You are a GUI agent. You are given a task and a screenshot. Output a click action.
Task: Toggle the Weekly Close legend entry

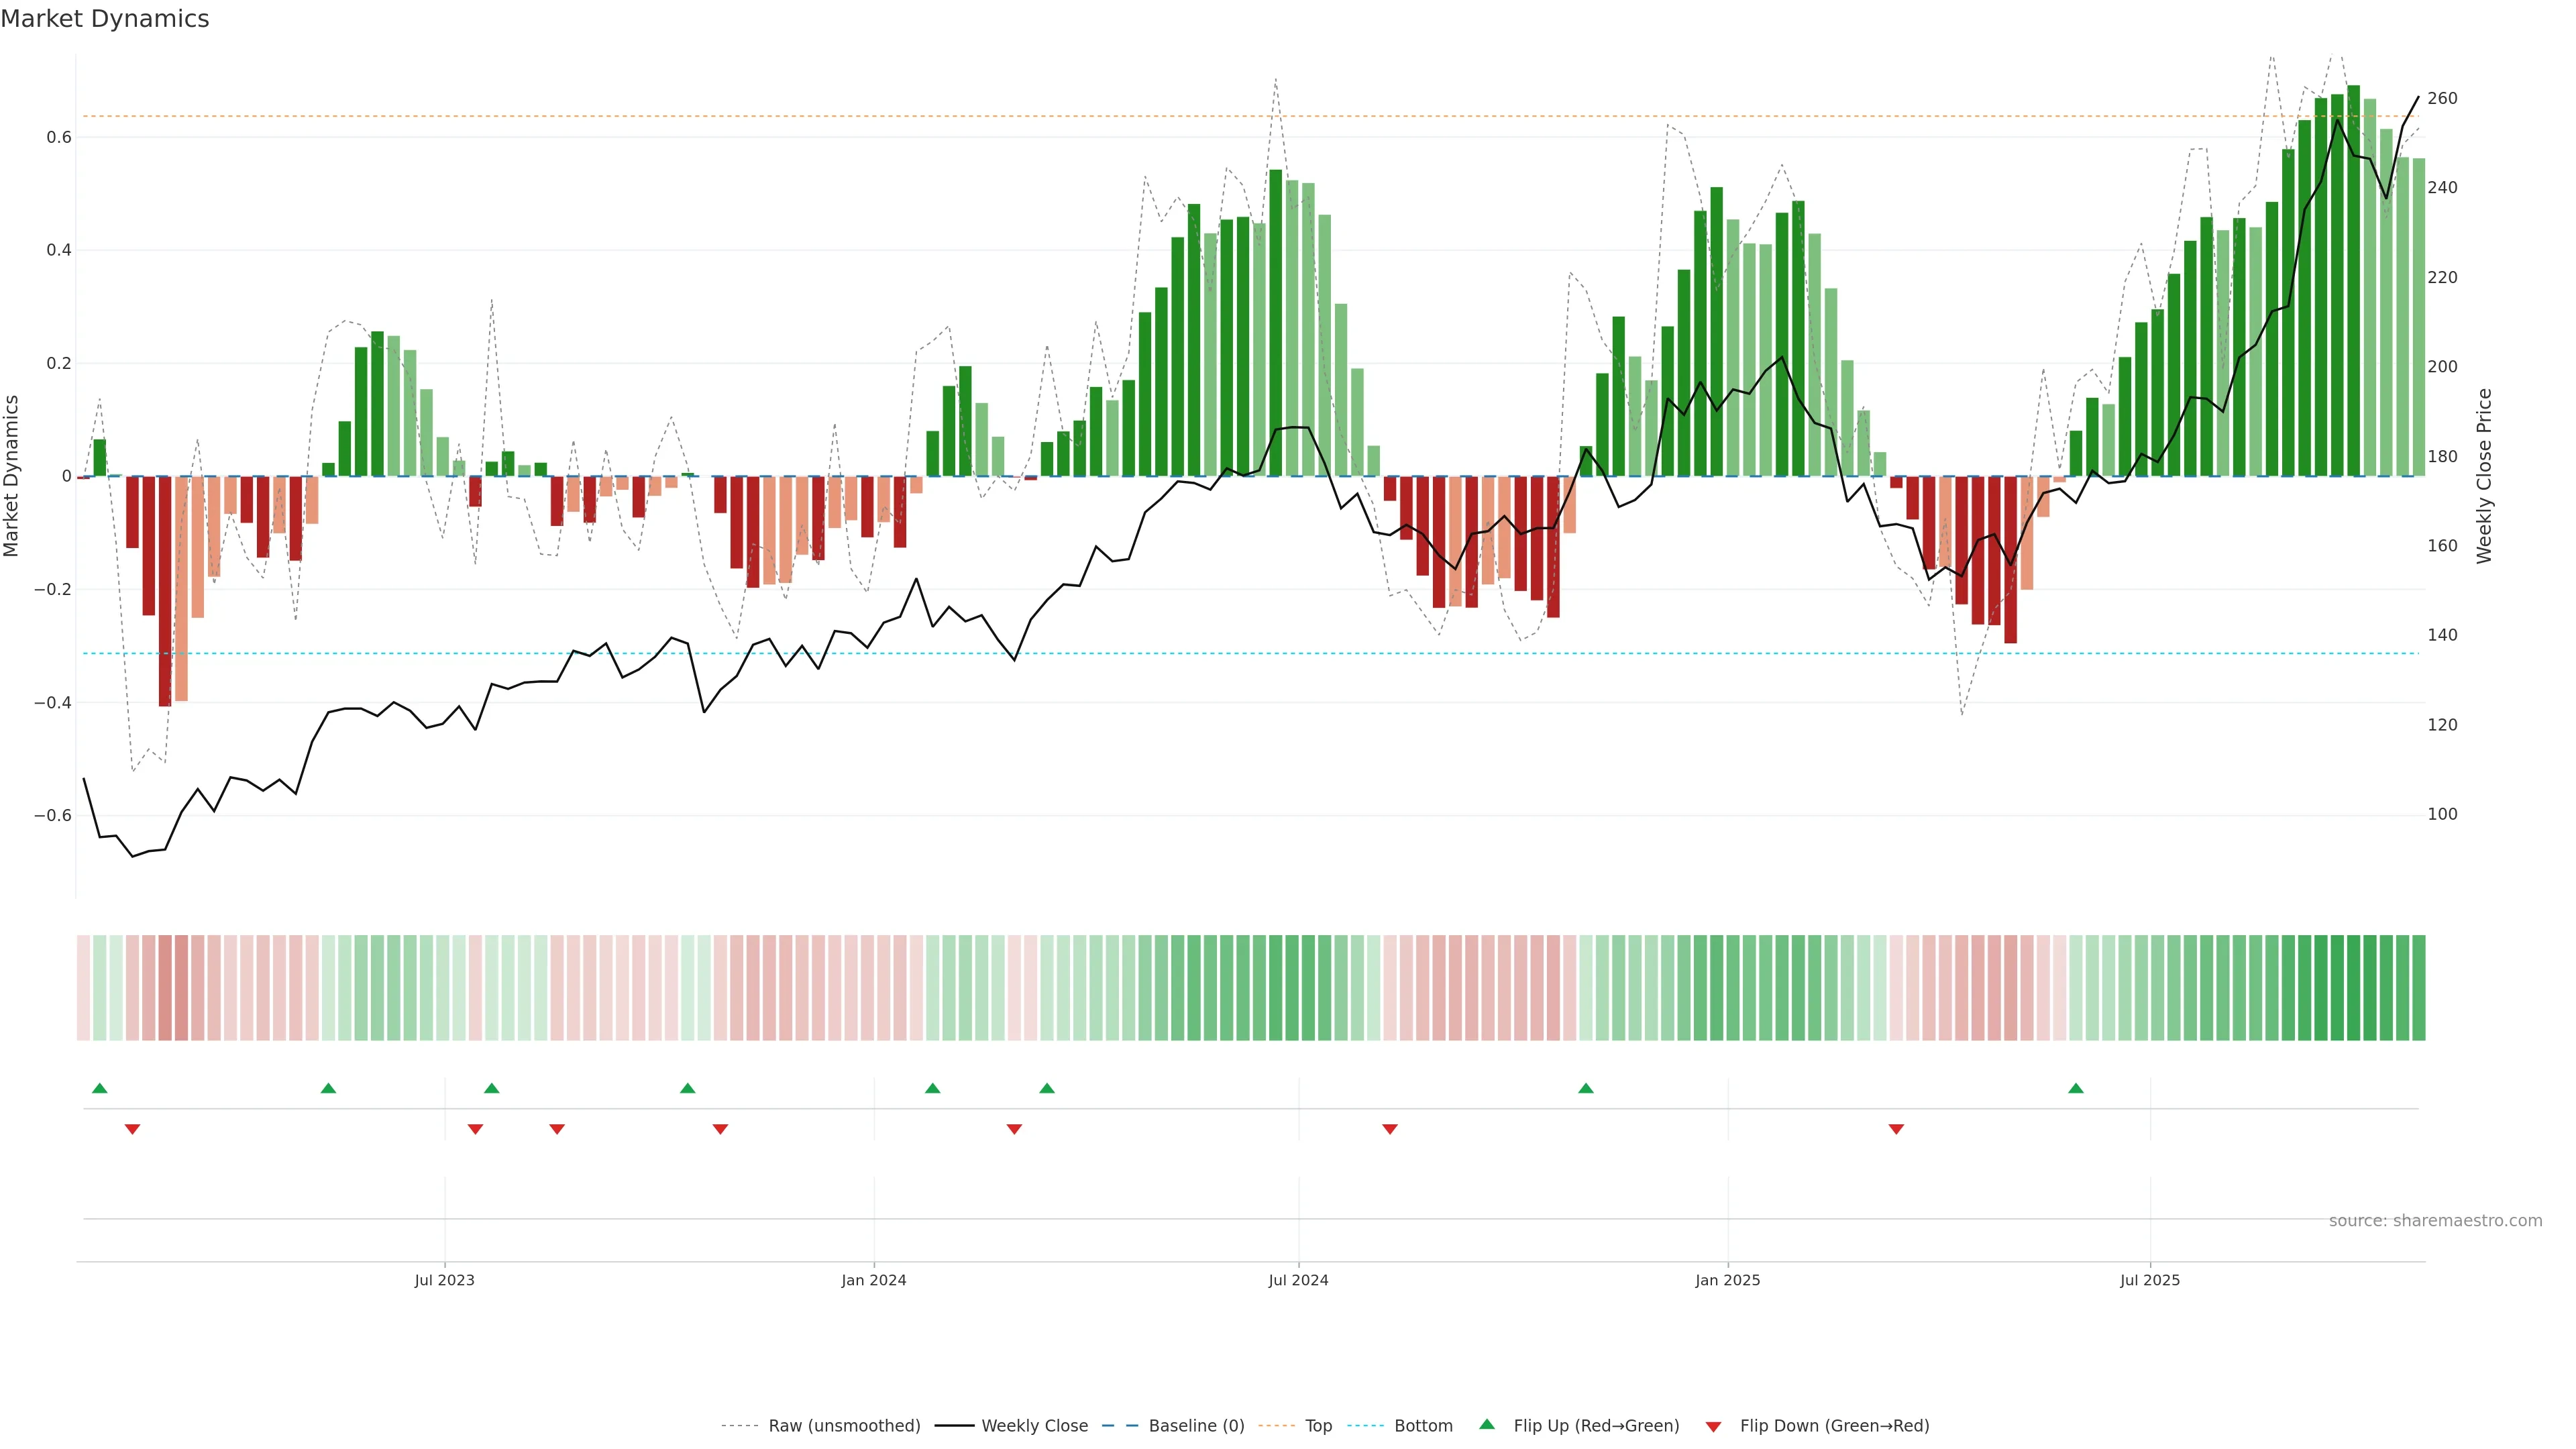1034,1426
